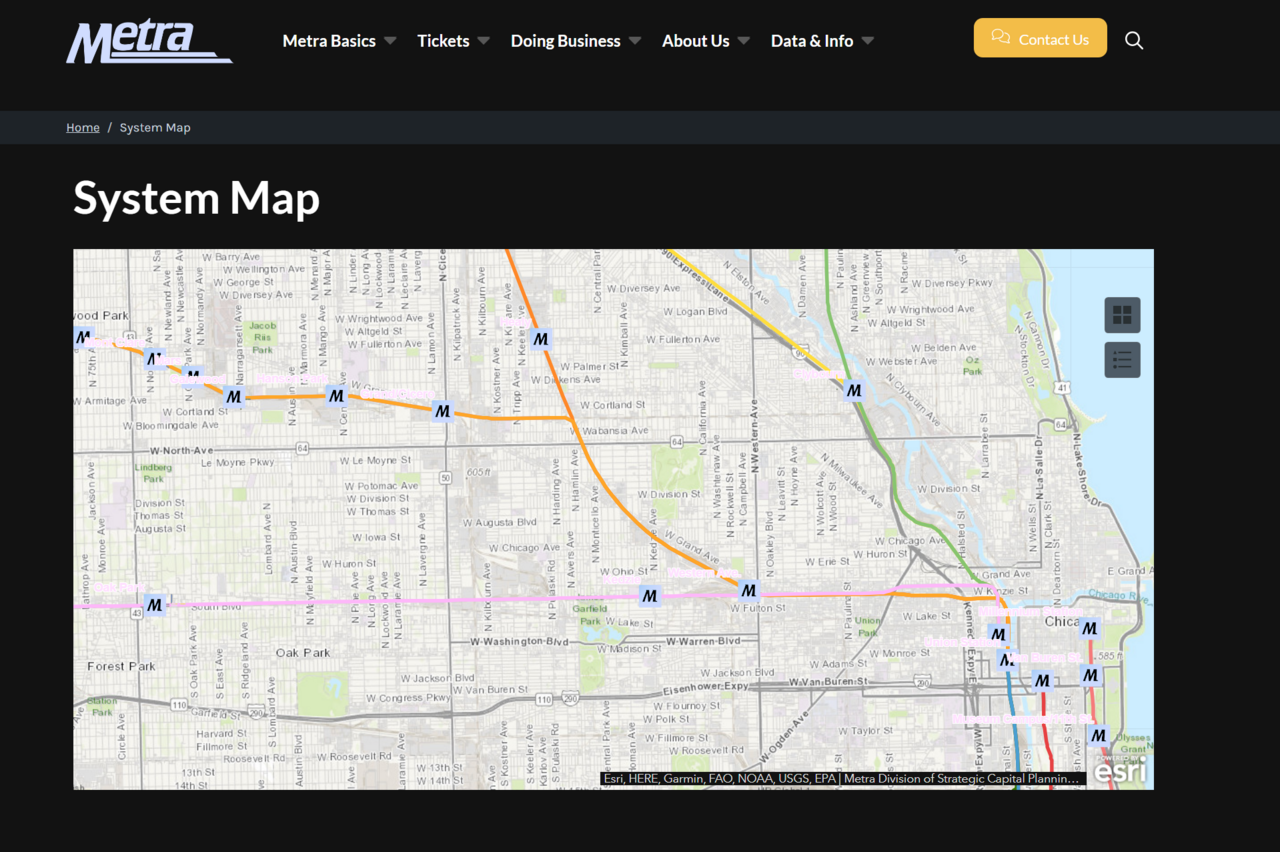Image resolution: width=1280 pixels, height=852 pixels.
Task: Click the Museum Campus/11th St. station marker
Action: pos(1098,735)
